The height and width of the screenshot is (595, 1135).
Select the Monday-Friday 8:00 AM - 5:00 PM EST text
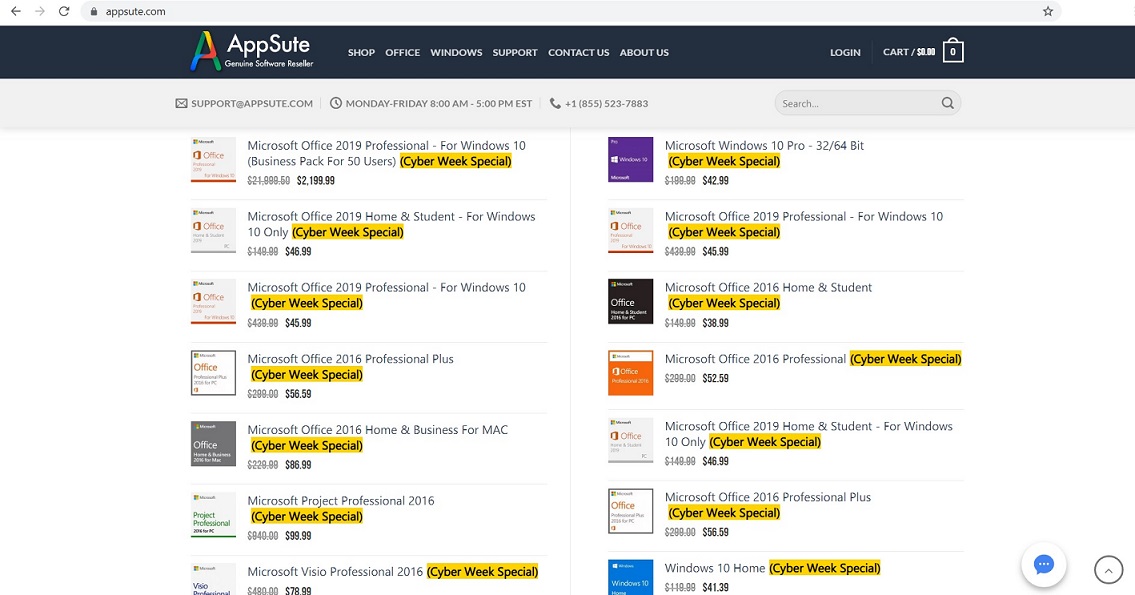point(439,104)
